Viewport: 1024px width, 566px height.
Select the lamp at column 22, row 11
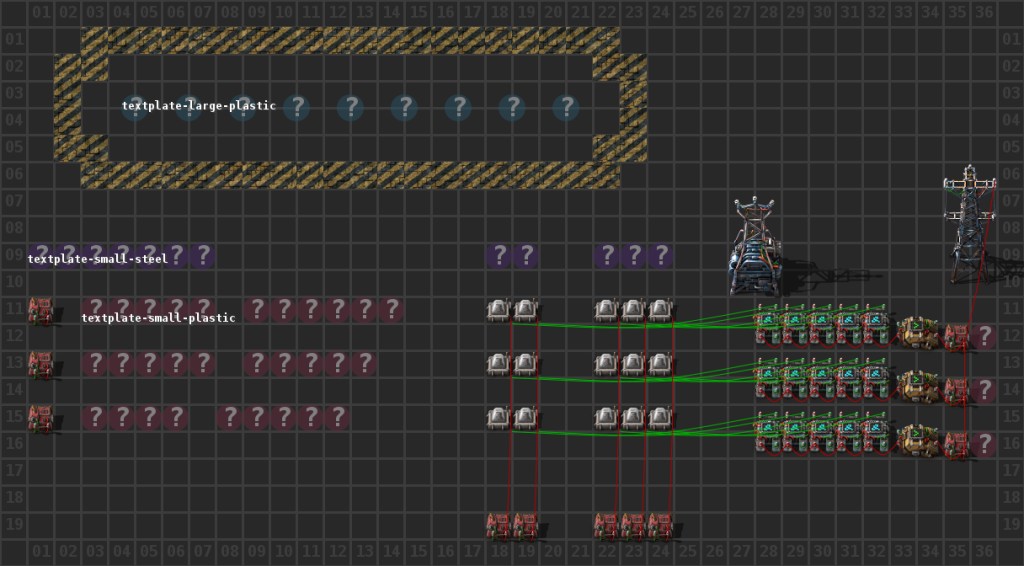pyautogui.click(x=606, y=310)
